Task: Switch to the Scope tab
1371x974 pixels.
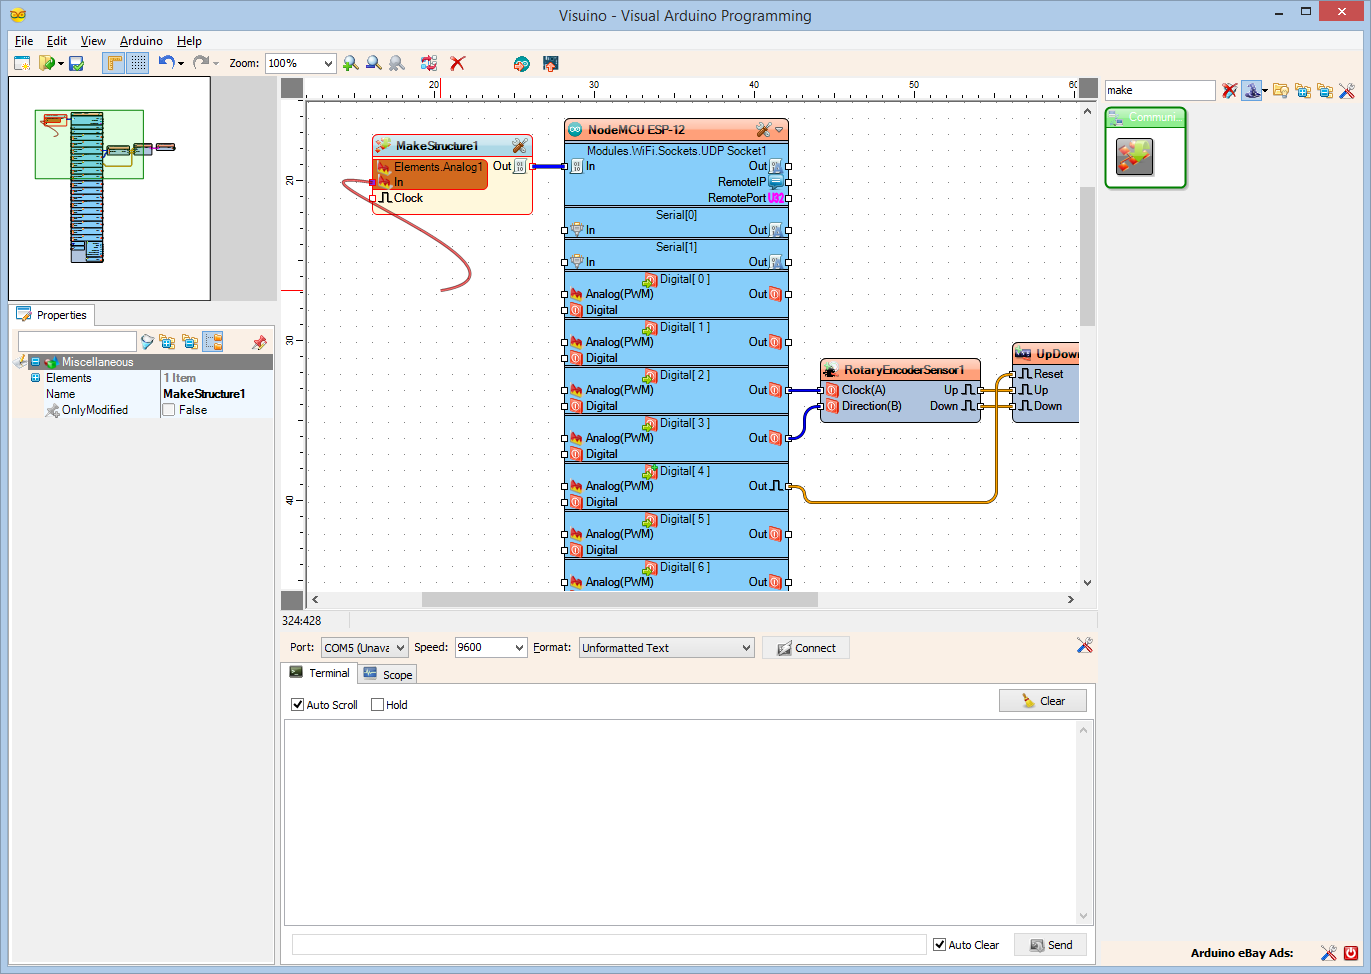Action: point(387,673)
